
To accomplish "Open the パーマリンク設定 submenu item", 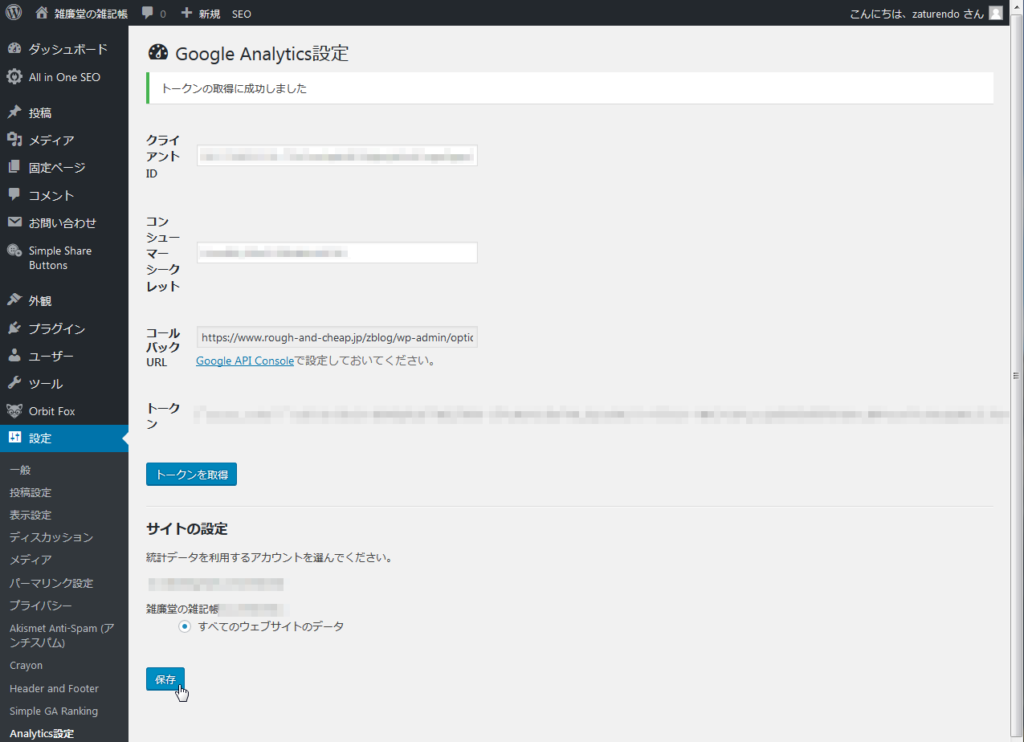I will pos(51,583).
